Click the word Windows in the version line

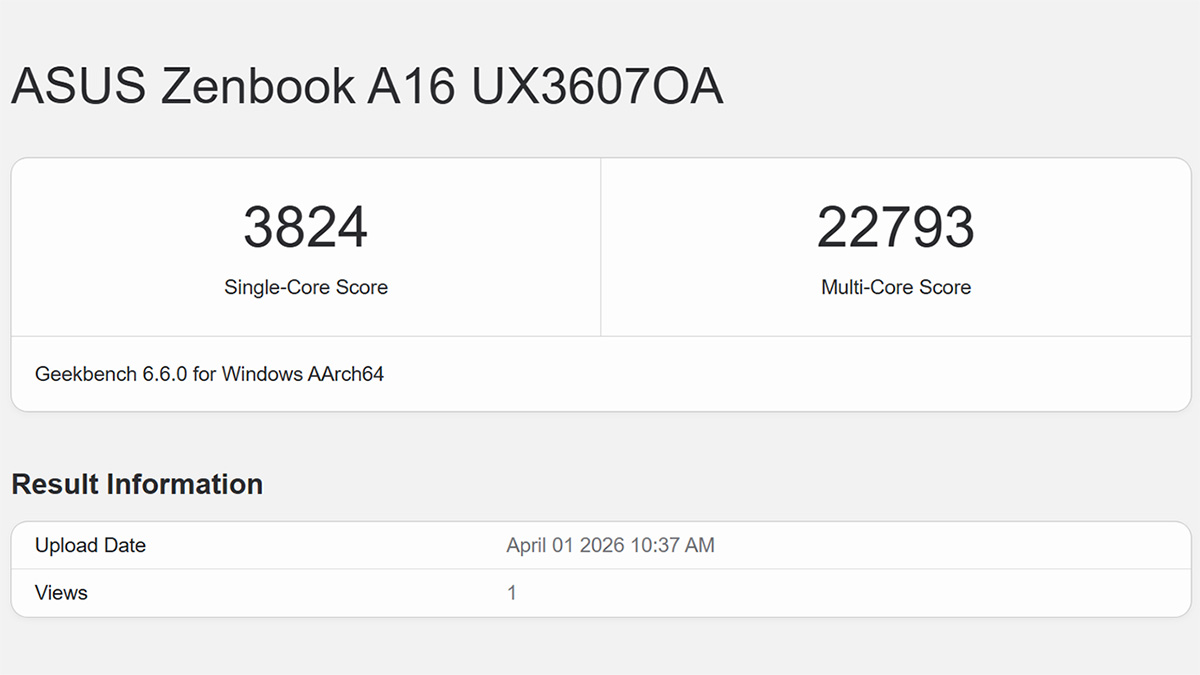click(262, 374)
